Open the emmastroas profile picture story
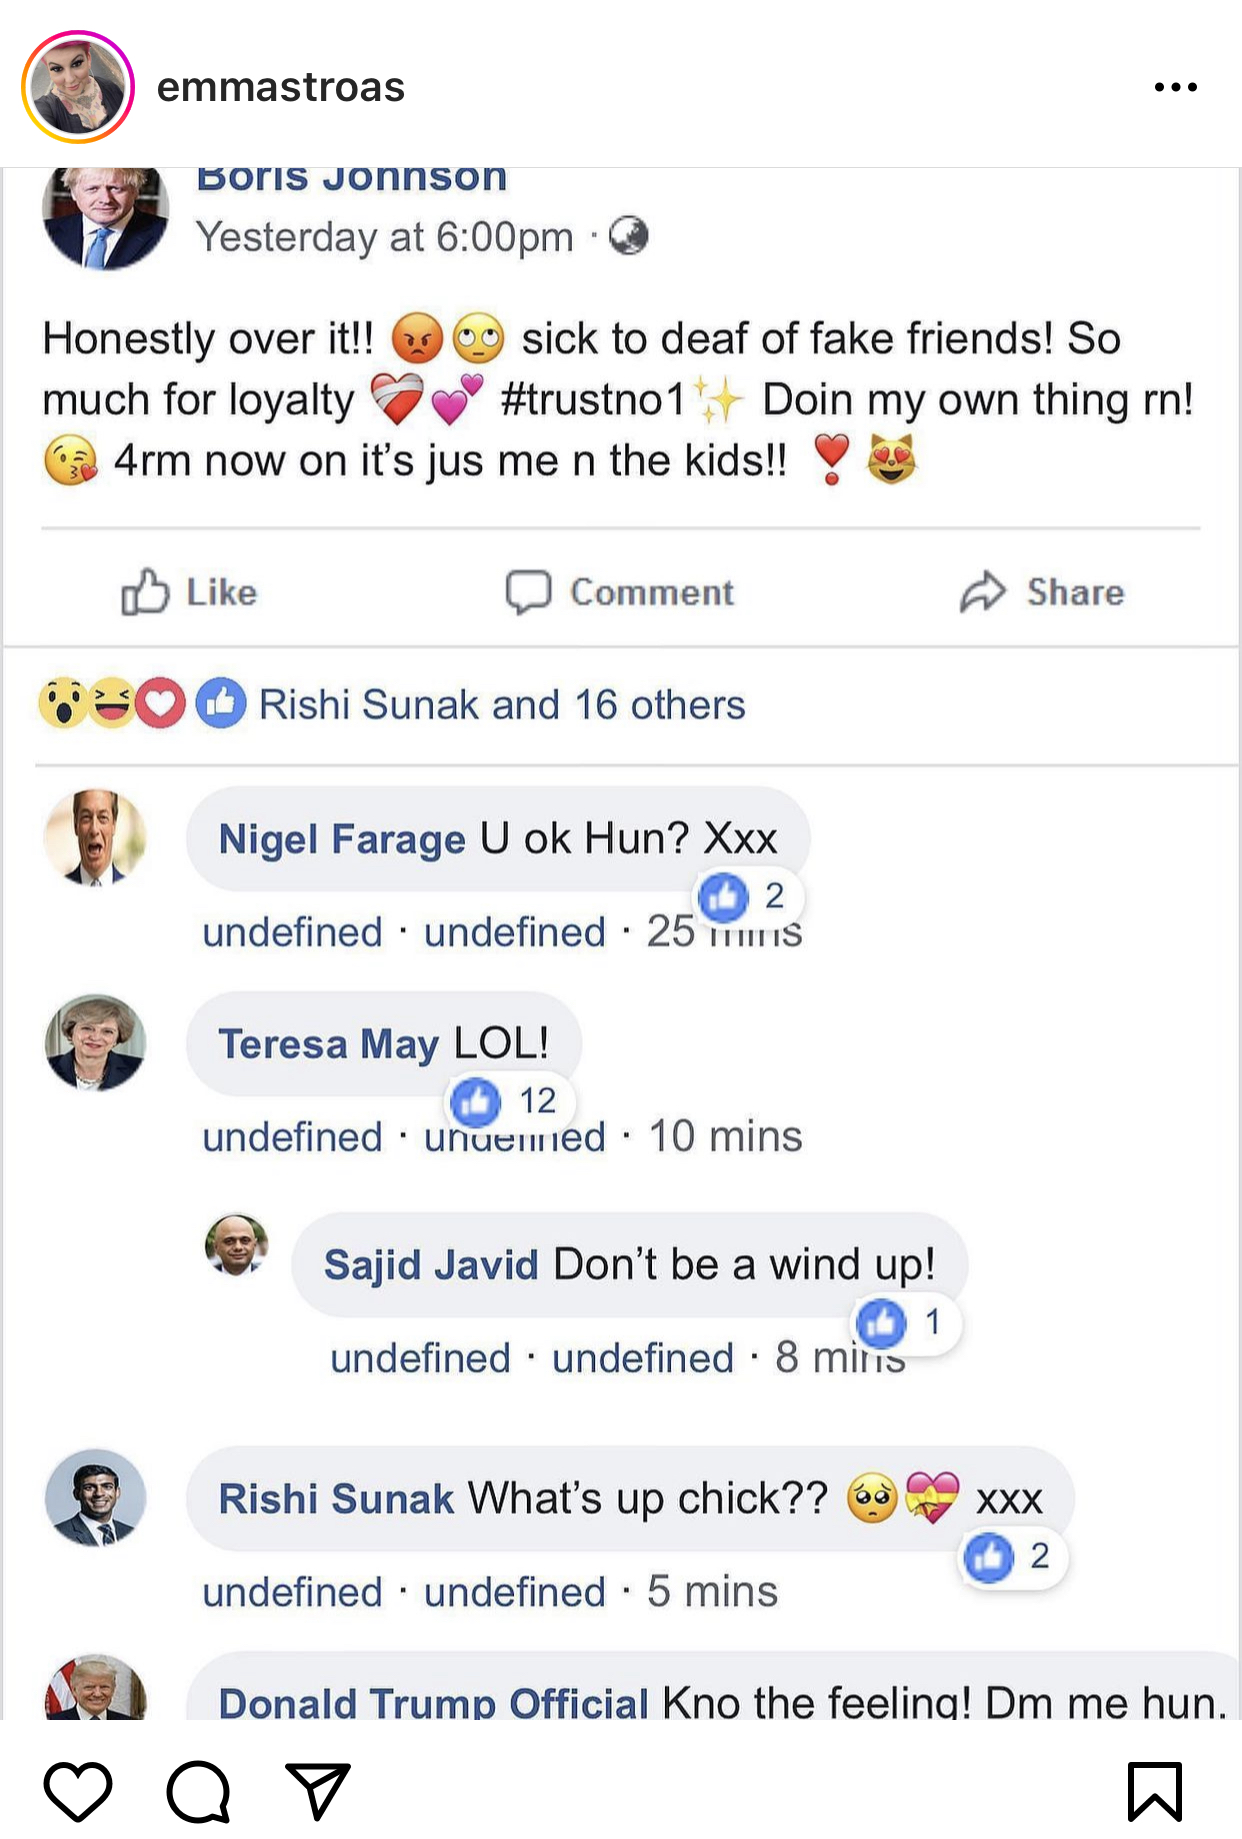 tap(78, 87)
